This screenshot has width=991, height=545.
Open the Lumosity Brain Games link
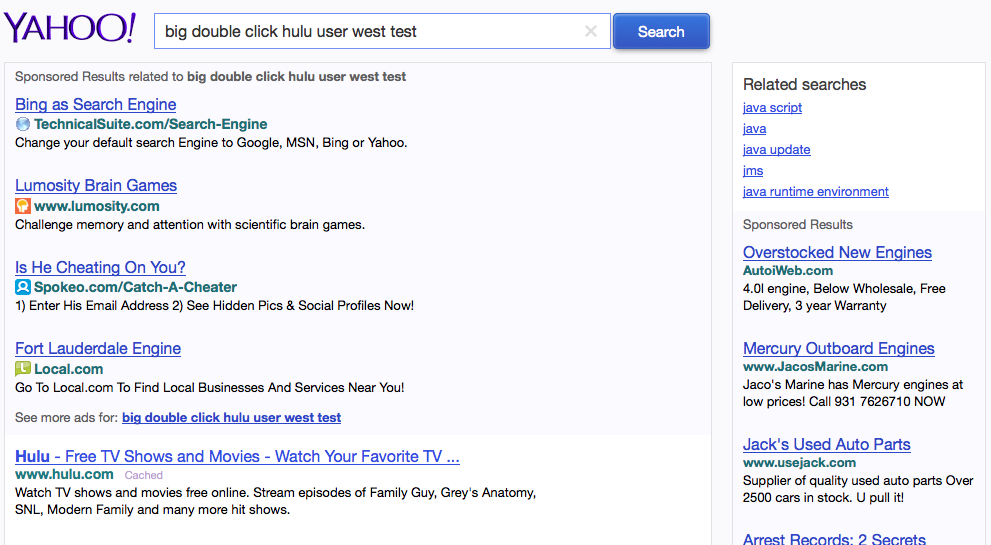[96, 185]
